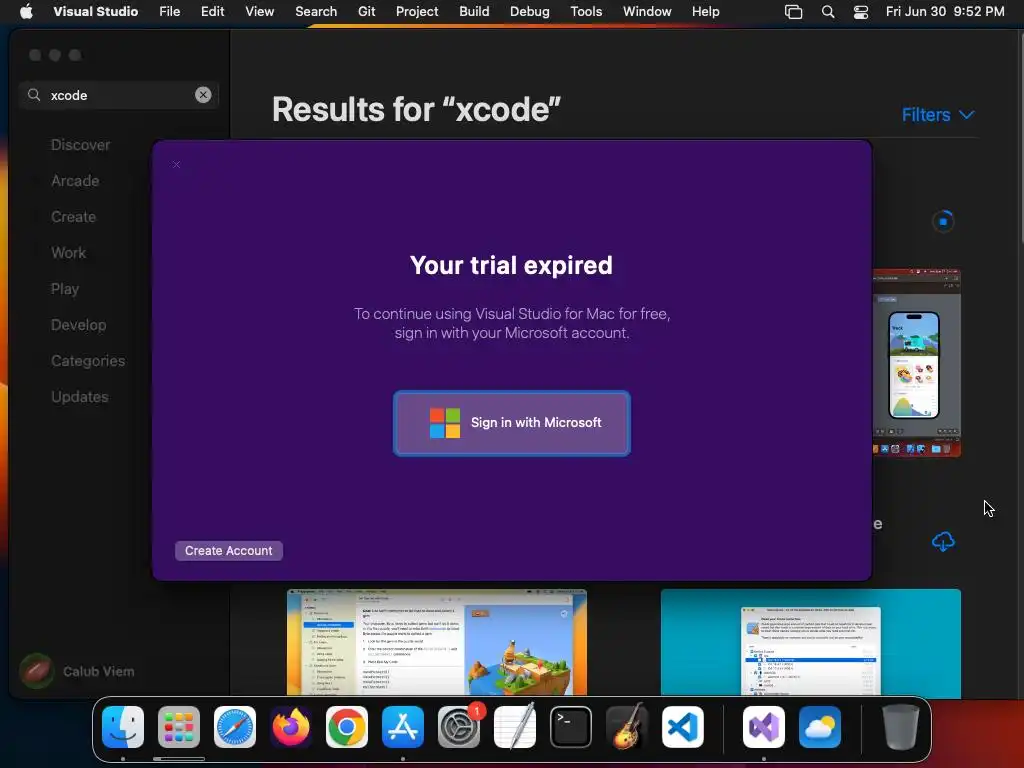
Task: Launch Firefox from the Dock
Action: [291, 727]
